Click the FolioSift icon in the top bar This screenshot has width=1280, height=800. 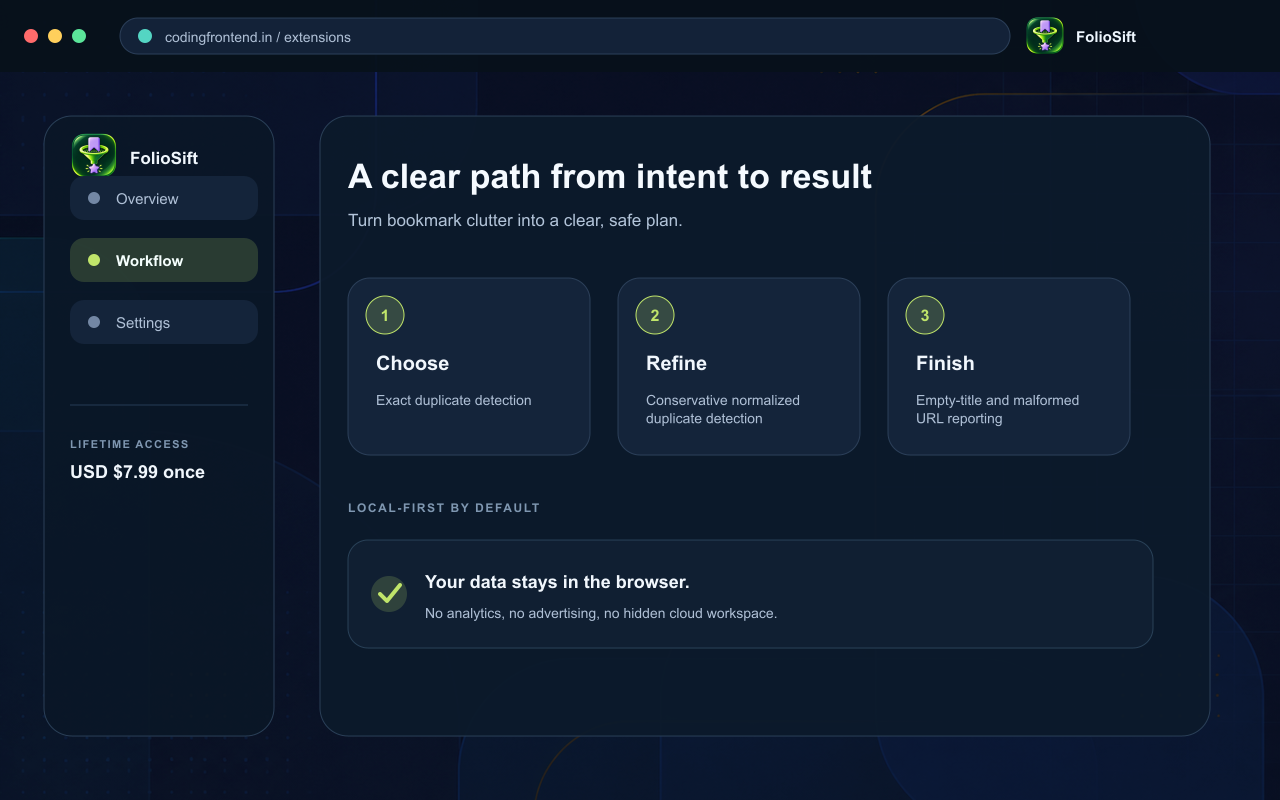(1045, 36)
